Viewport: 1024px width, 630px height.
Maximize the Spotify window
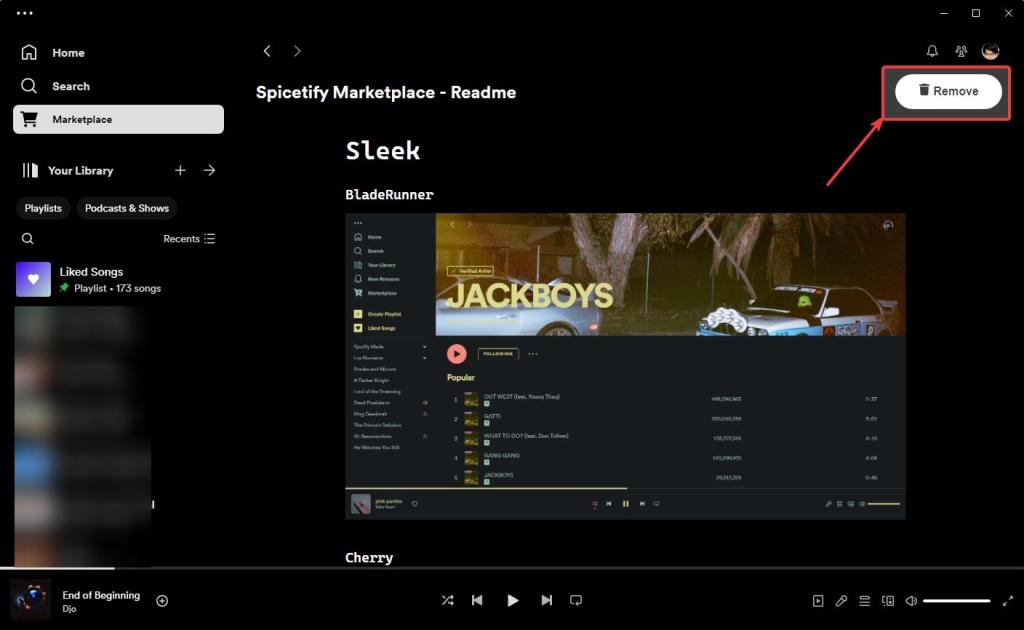coord(976,13)
